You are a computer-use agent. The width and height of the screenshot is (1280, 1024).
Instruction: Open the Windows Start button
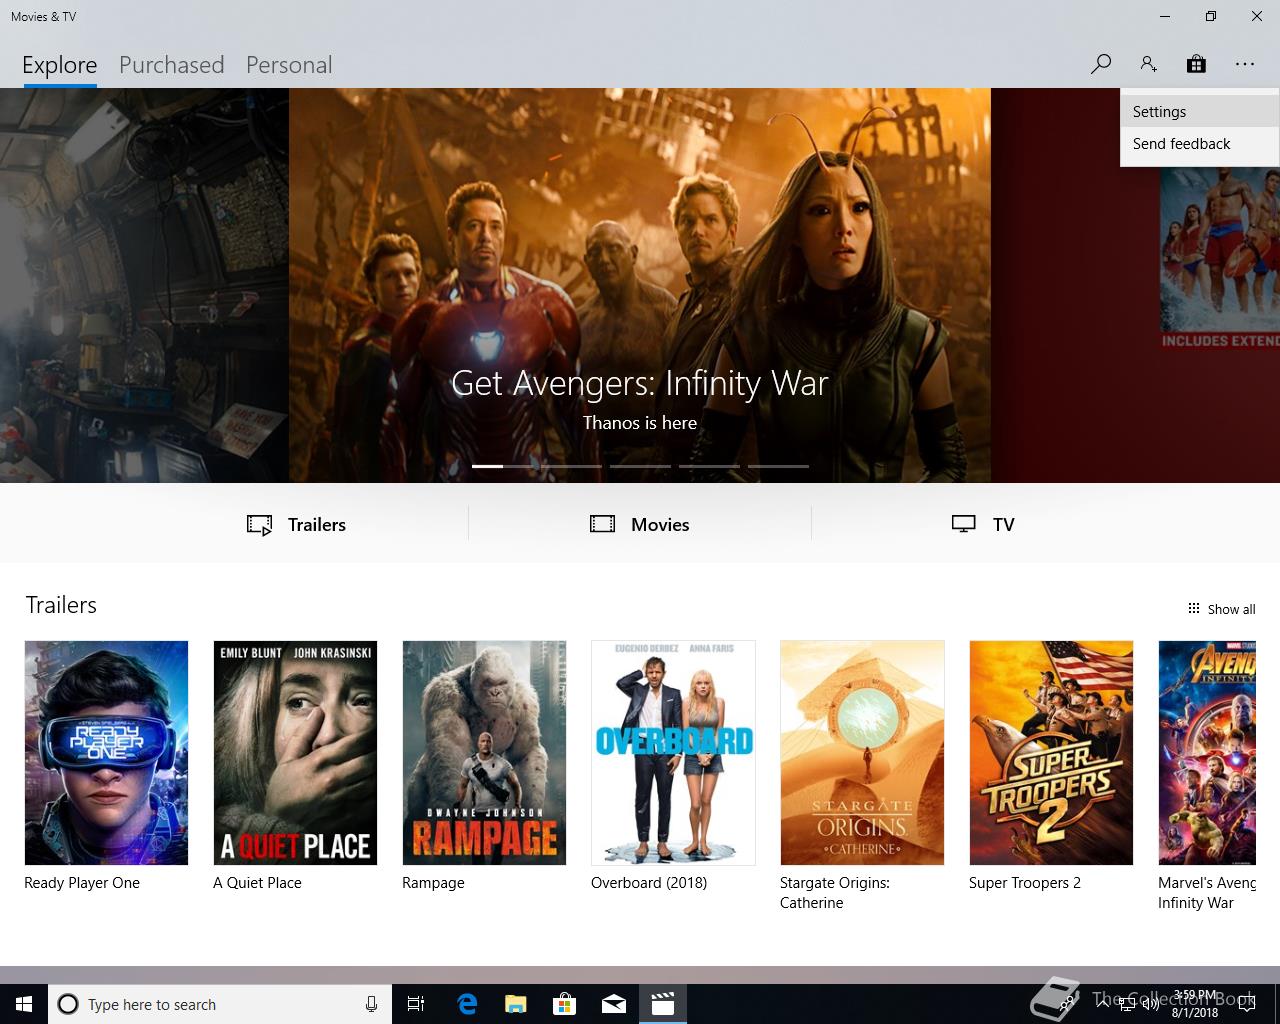click(24, 1004)
